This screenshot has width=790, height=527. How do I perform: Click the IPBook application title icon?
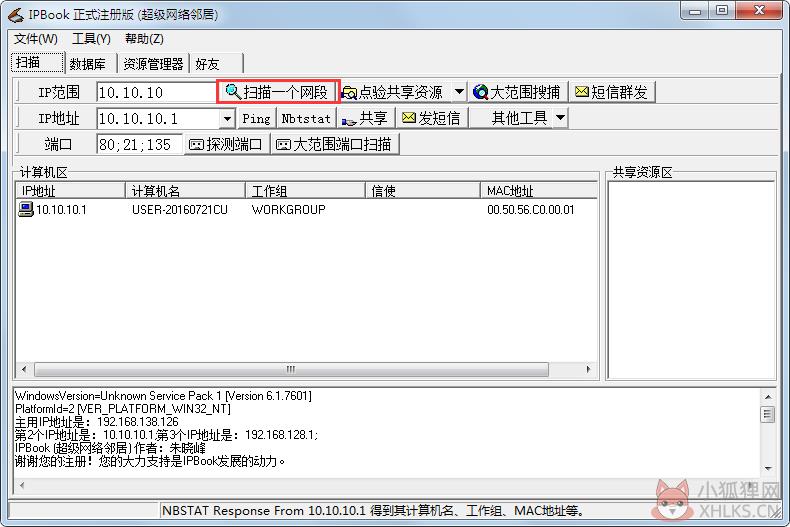[x=16, y=15]
